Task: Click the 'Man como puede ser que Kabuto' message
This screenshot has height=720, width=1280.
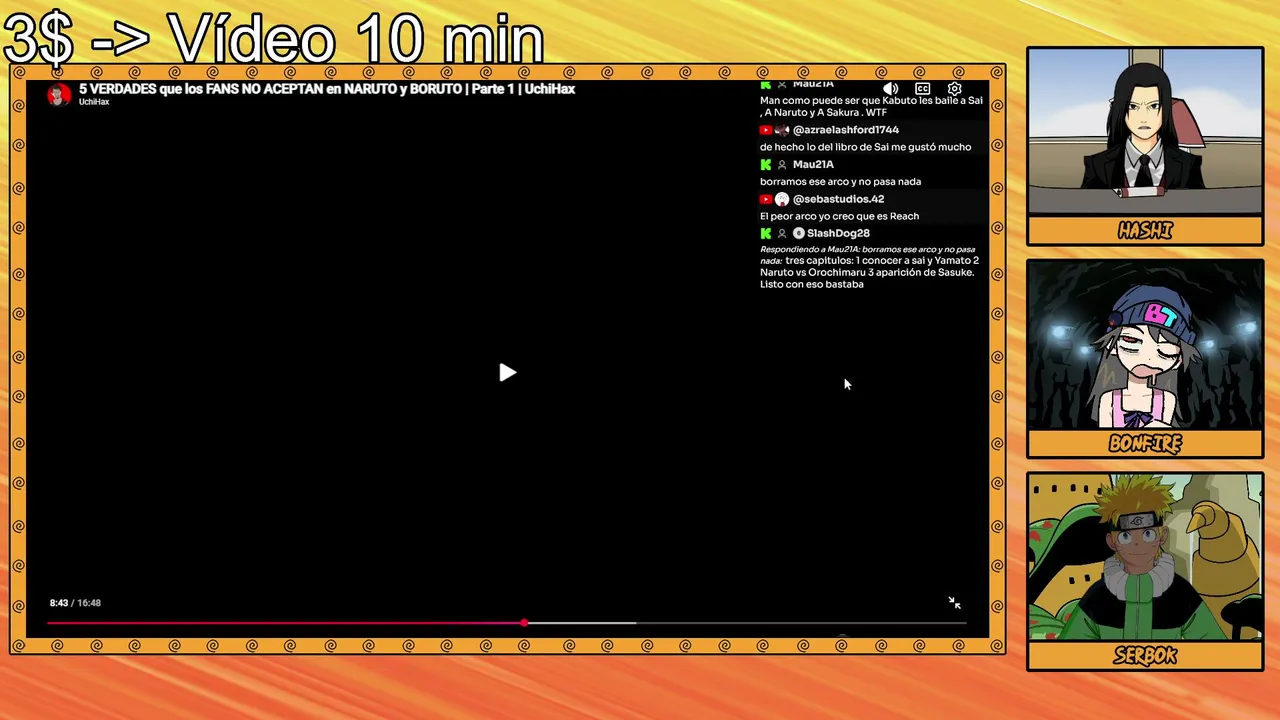Action: [871, 106]
